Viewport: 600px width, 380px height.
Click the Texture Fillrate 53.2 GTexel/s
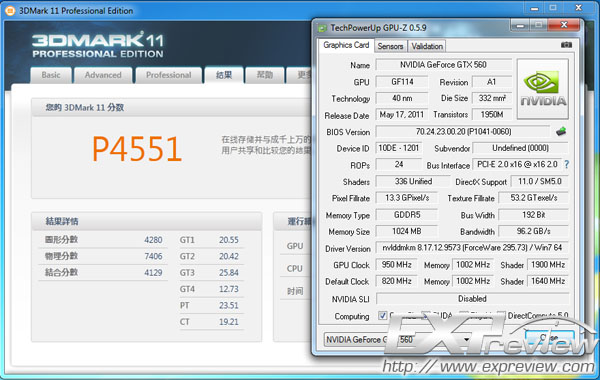pyautogui.click(x=534, y=198)
